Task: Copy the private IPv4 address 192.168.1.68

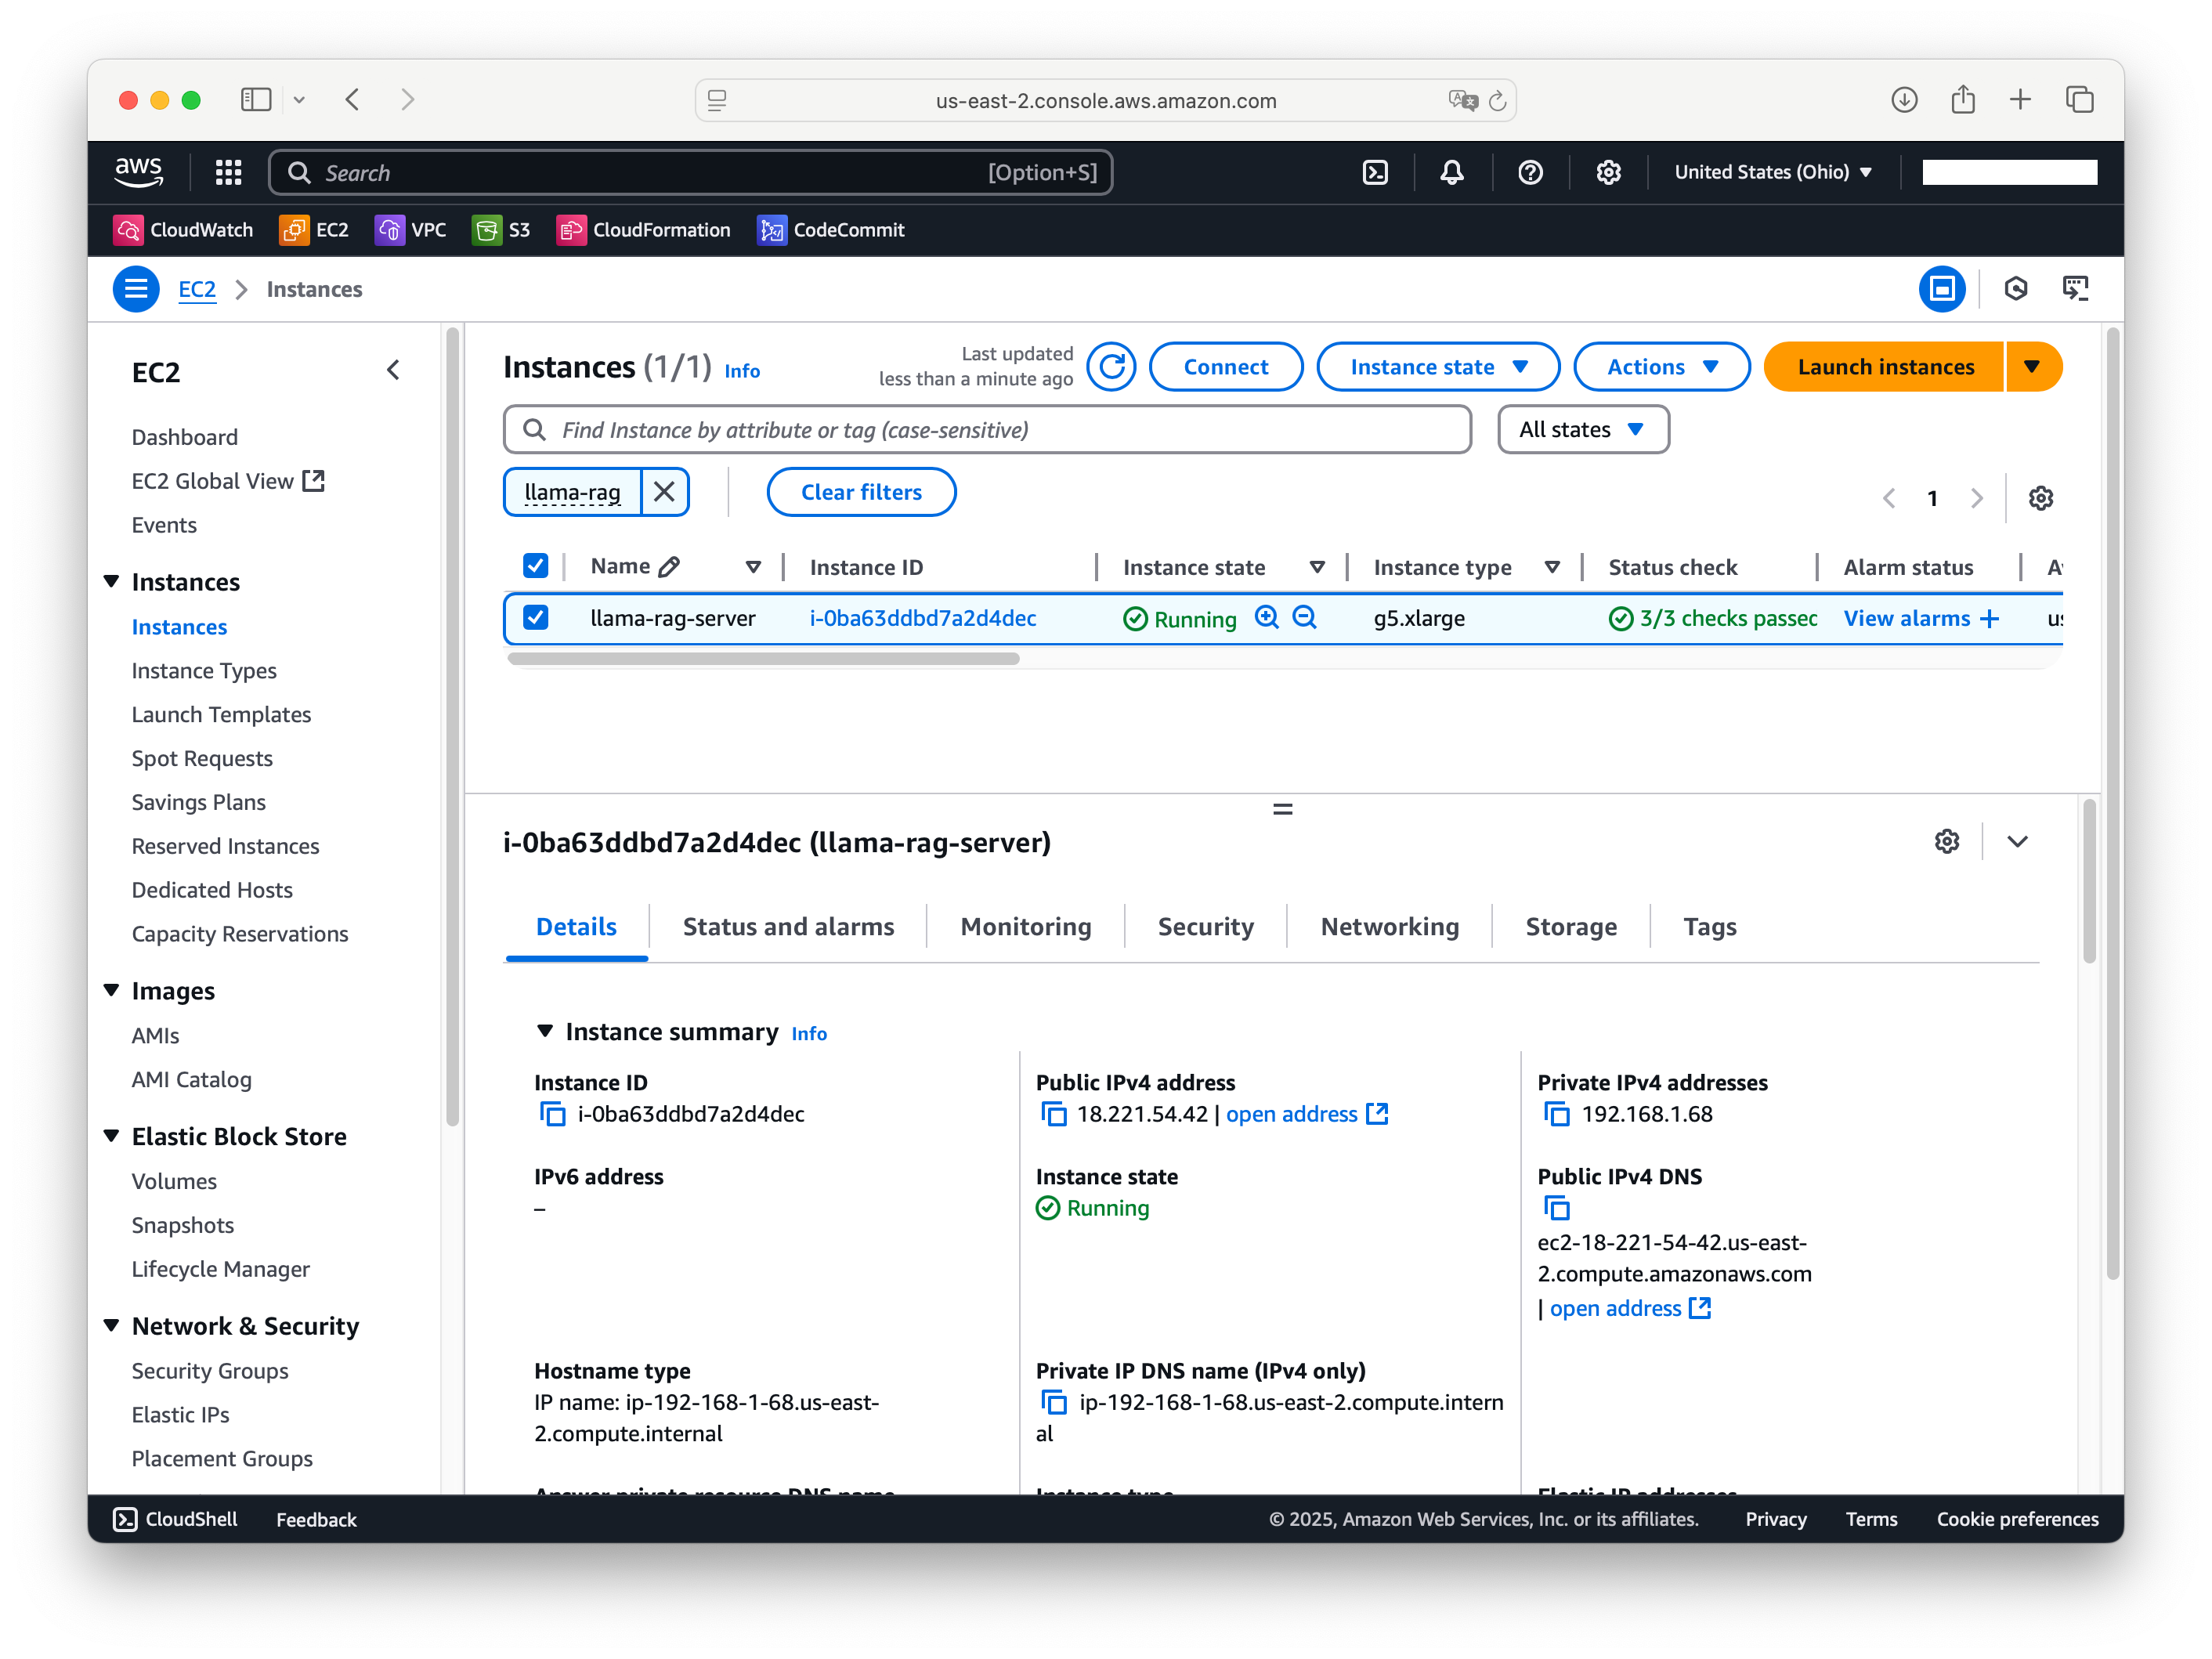Action: pos(1556,1114)
